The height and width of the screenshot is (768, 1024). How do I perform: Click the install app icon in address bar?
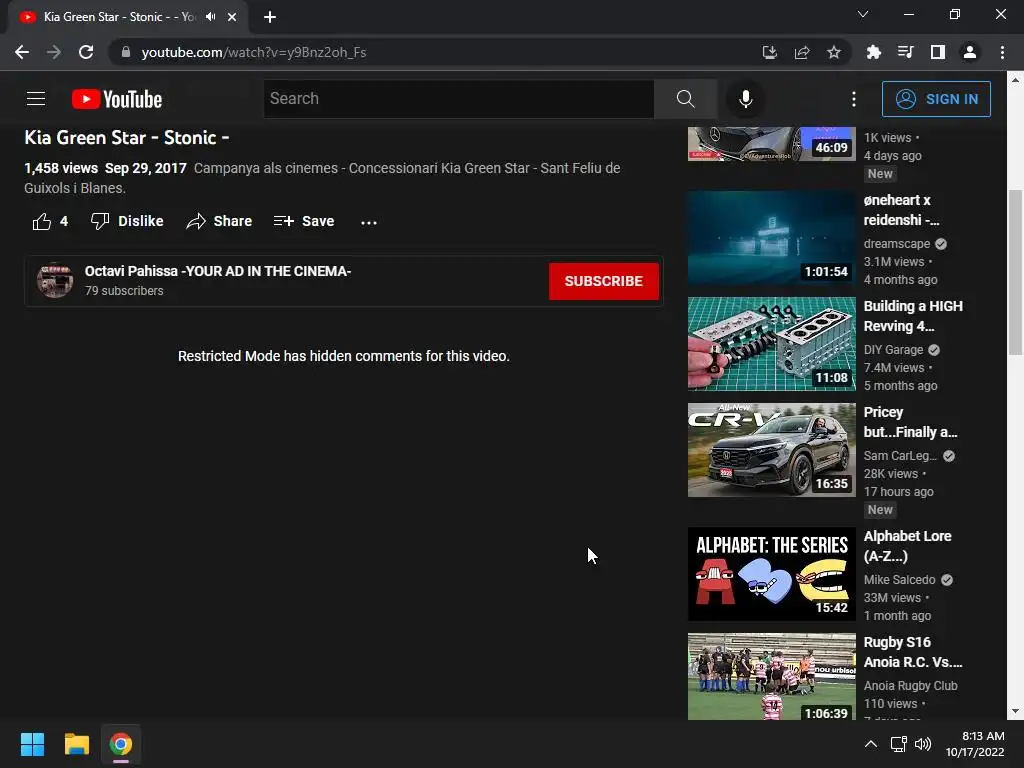[x=770, y=52]
